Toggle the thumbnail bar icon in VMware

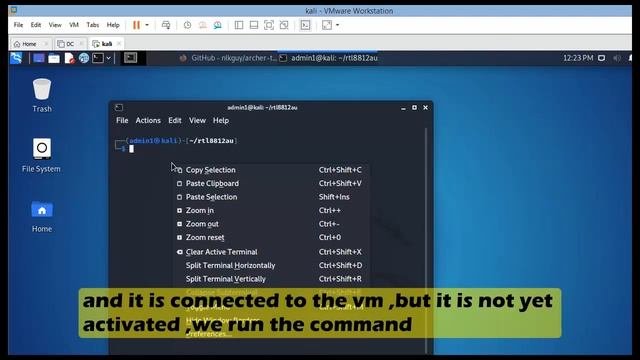(254, 25)
